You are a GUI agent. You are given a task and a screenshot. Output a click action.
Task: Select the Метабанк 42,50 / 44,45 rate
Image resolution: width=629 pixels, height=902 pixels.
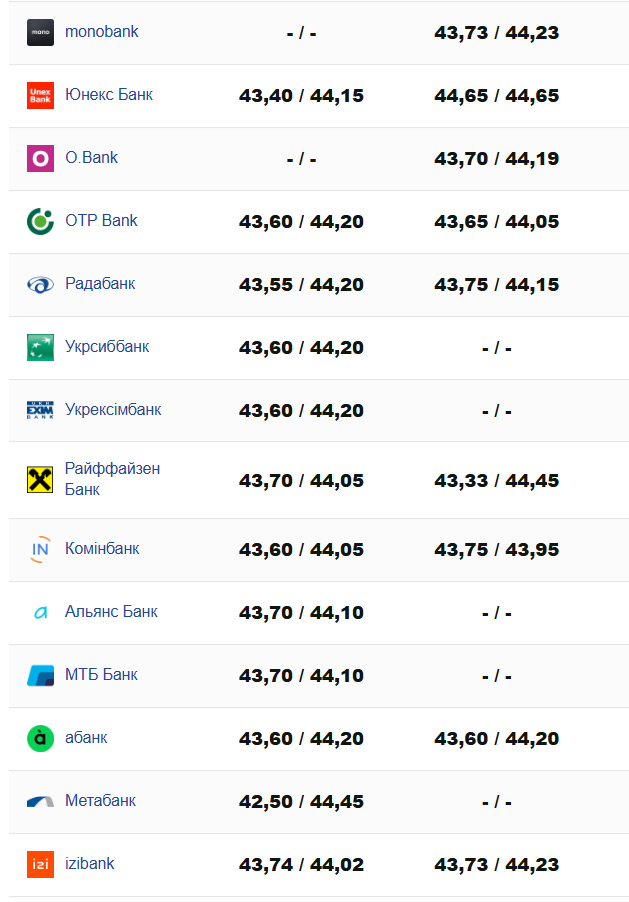pos(301,802)
